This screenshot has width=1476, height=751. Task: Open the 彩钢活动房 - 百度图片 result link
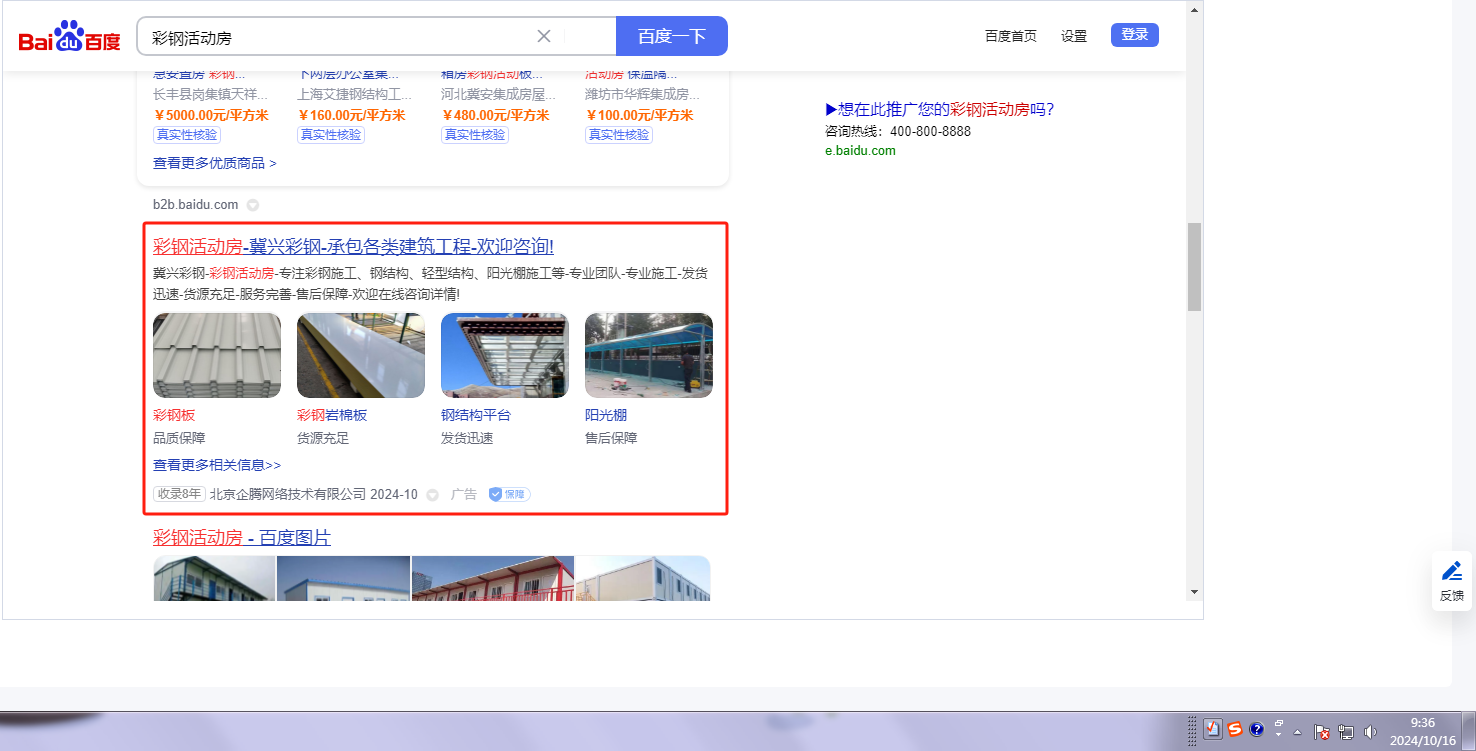pyautogui.click(x=241, y=538)
